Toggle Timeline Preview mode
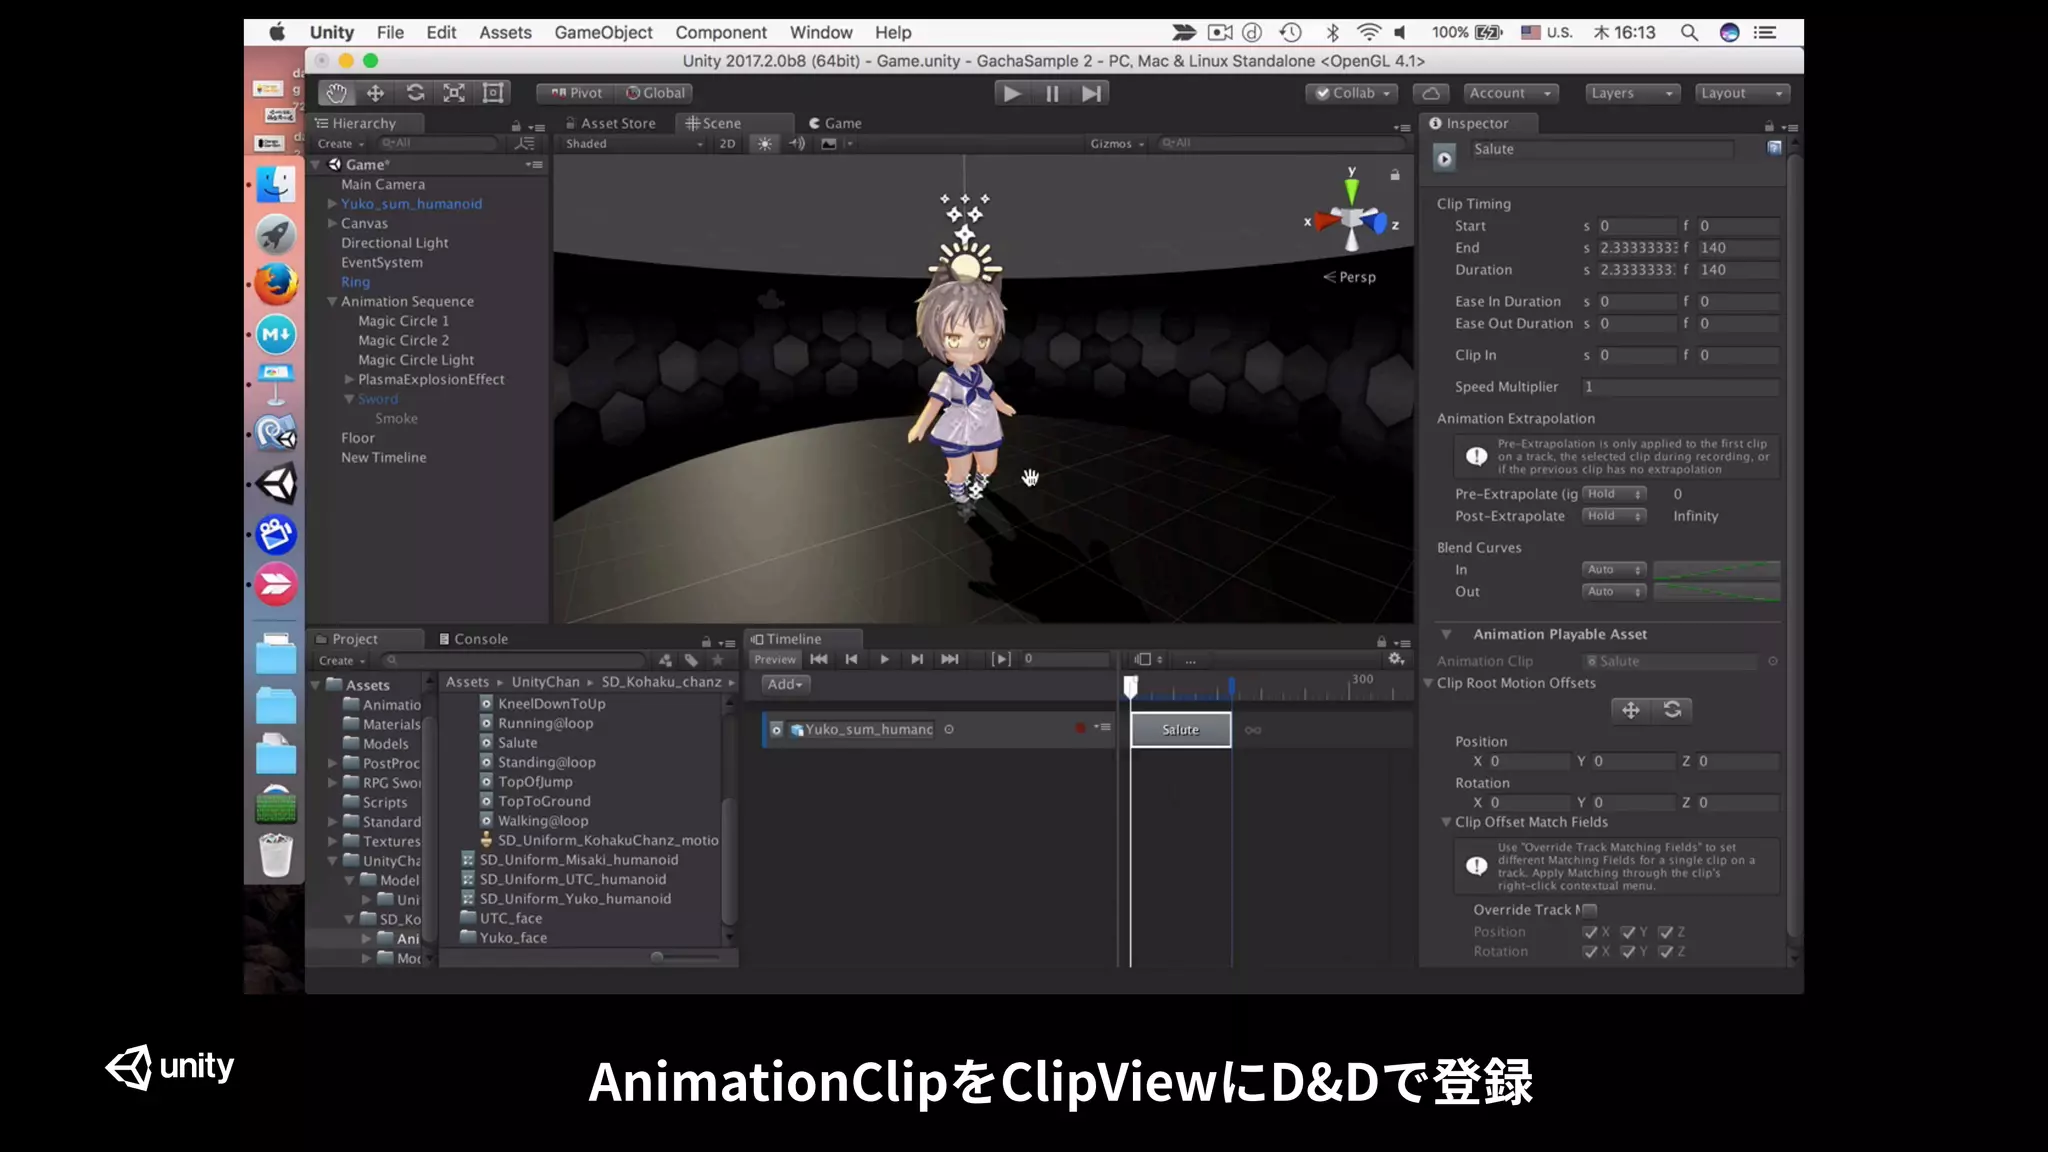Screen dimensions: 2048x1152 tap(775, 659)
